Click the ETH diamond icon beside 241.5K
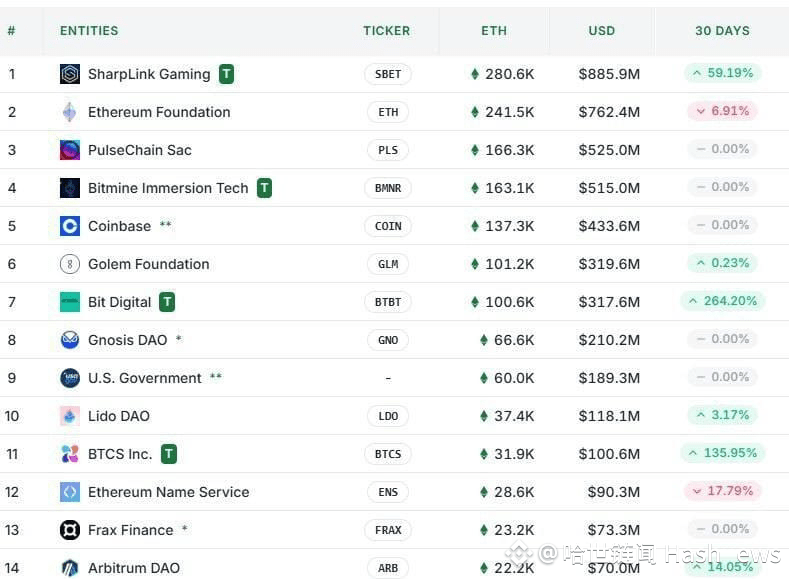Viewport: 789px width, 579px height. (x=475, y=112)
